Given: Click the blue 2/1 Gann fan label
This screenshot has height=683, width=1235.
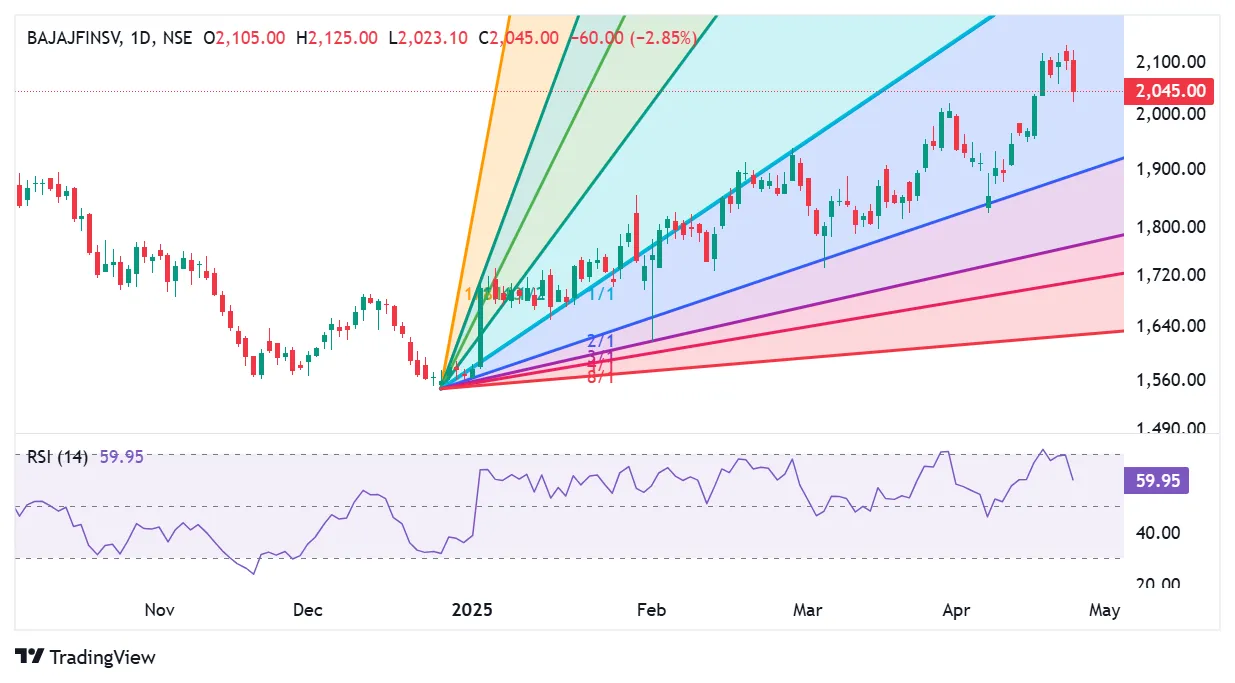Looking at the screenshot, I should [x=600, y=342].
